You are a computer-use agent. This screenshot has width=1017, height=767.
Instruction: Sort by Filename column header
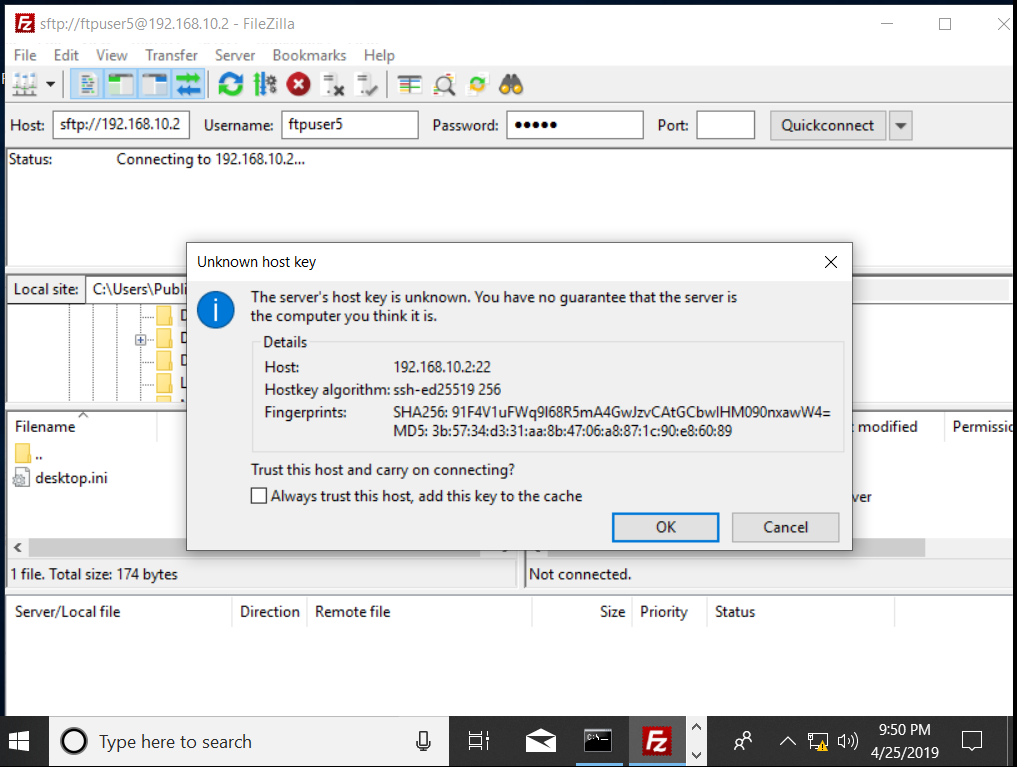pyautogui.click(x=45, y=427)
